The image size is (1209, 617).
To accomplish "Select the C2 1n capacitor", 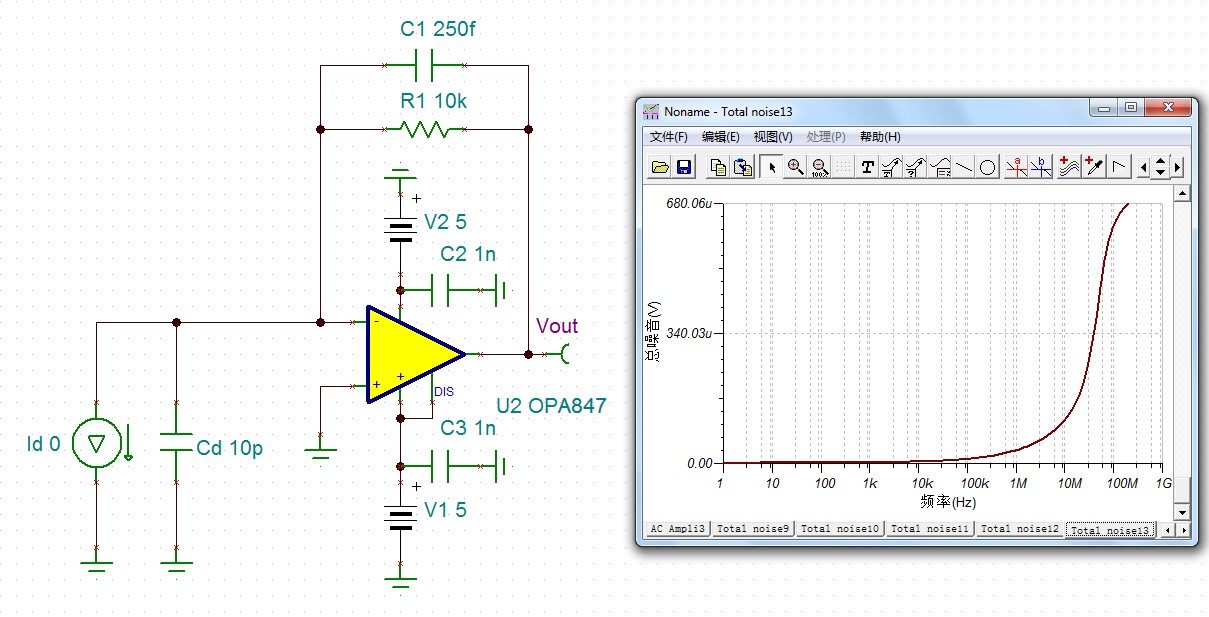I will pos(441,290).
